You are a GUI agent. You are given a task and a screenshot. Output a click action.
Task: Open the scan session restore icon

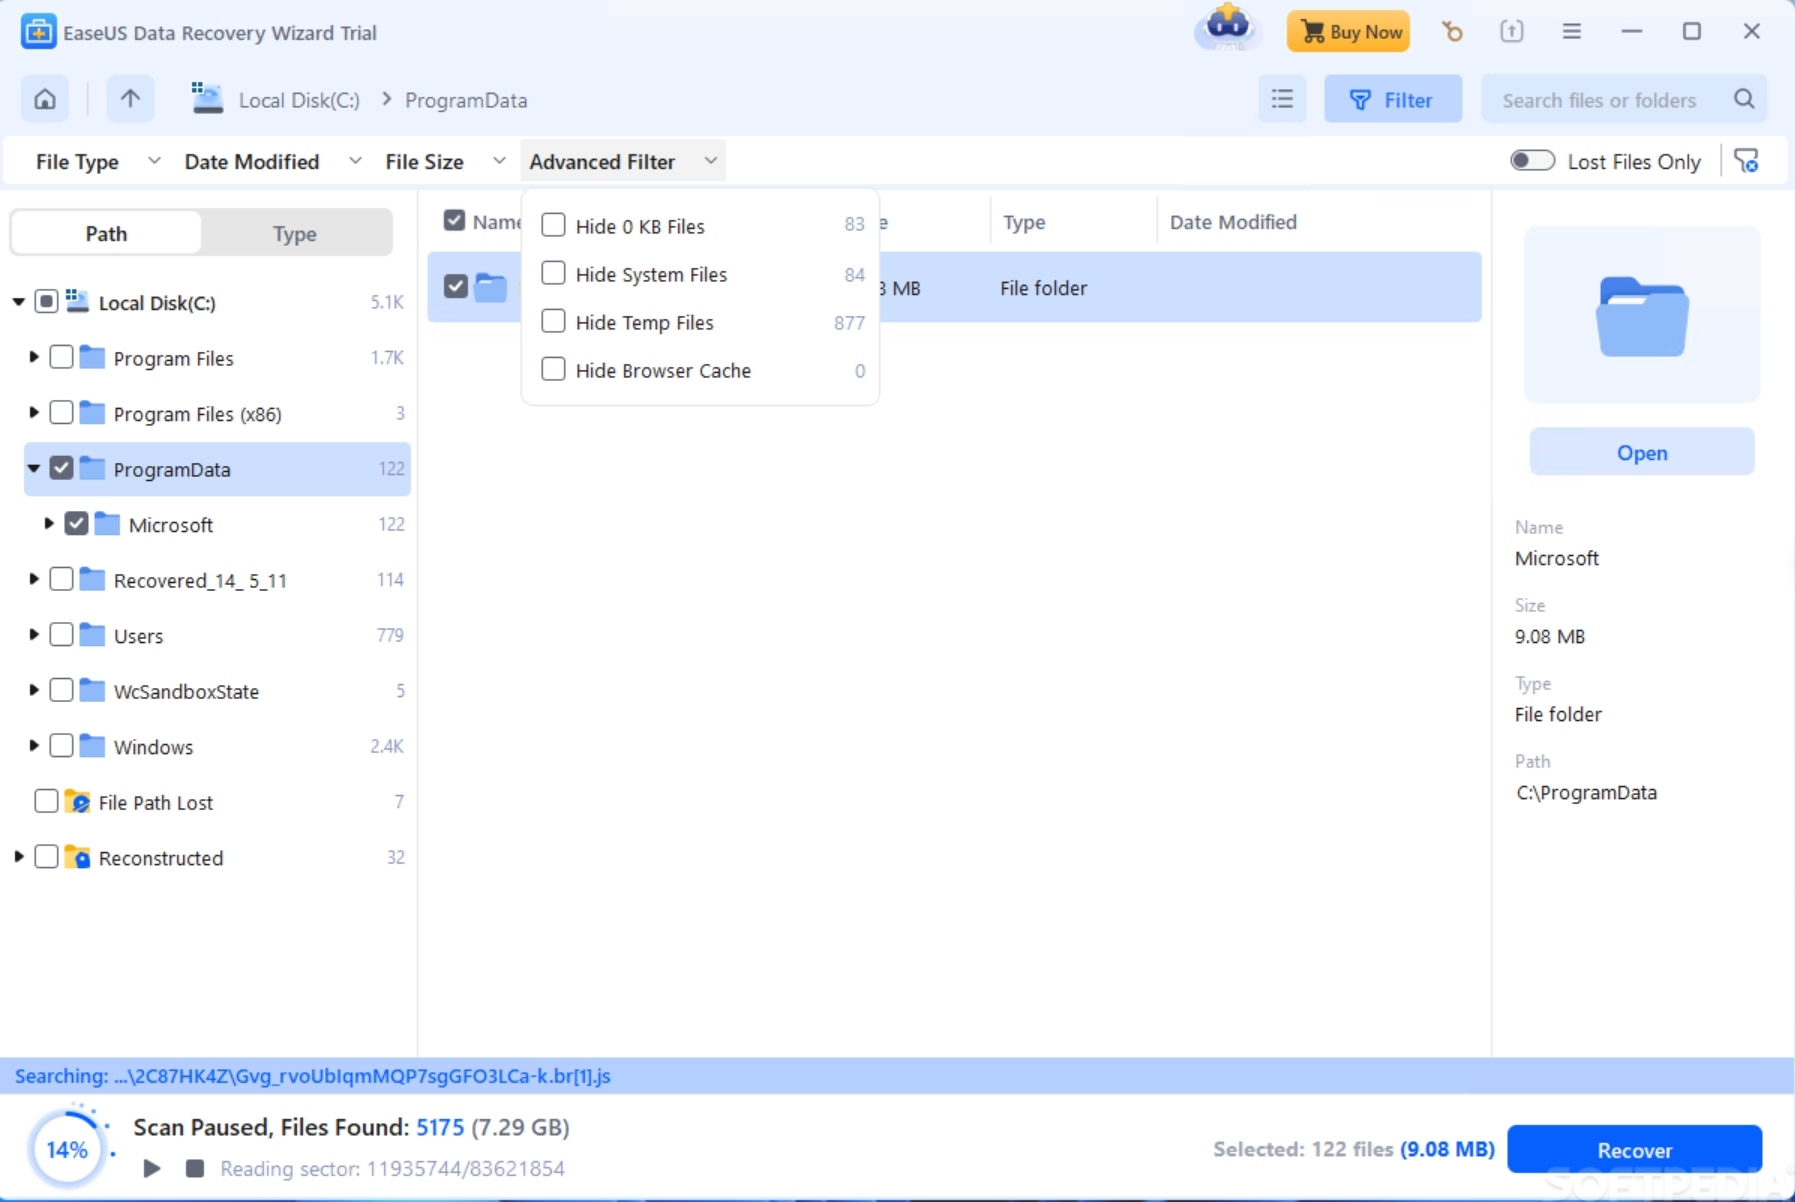(1452, 31)
